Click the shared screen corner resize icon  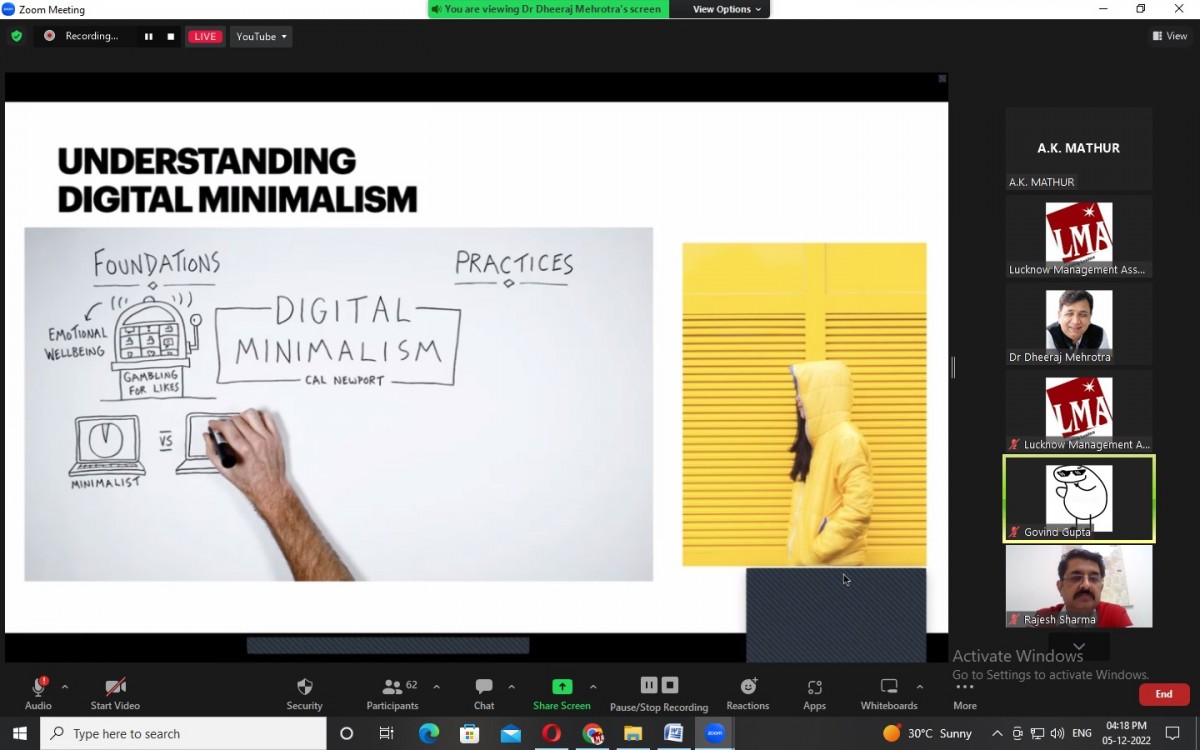[x=941, y=78]
